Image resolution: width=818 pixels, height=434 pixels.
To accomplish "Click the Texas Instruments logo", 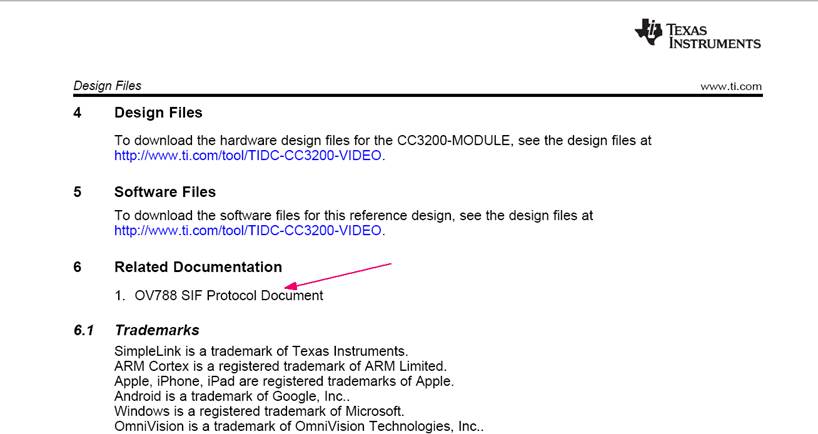I will 697,34.
